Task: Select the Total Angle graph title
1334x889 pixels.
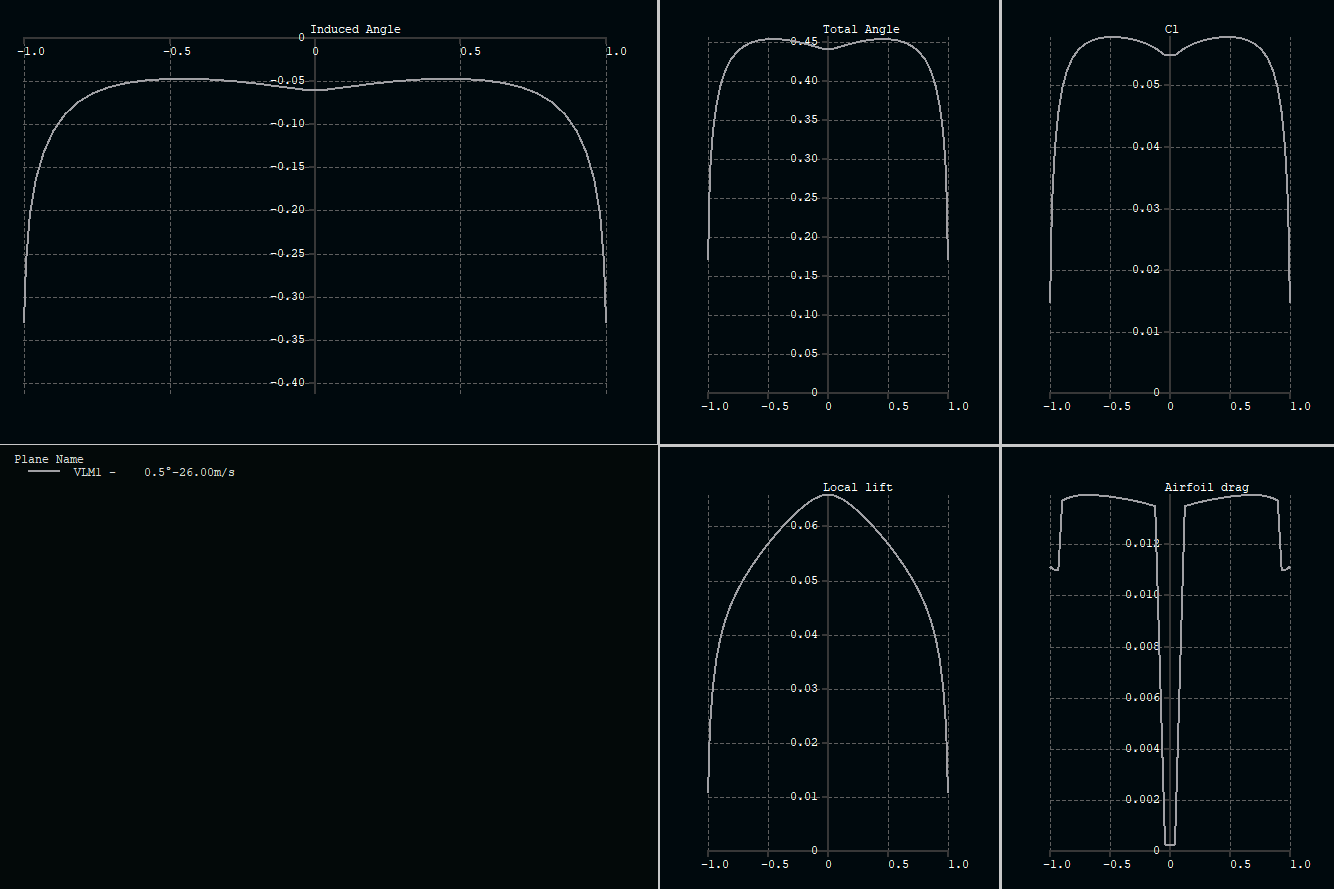Action: [861, 29]
